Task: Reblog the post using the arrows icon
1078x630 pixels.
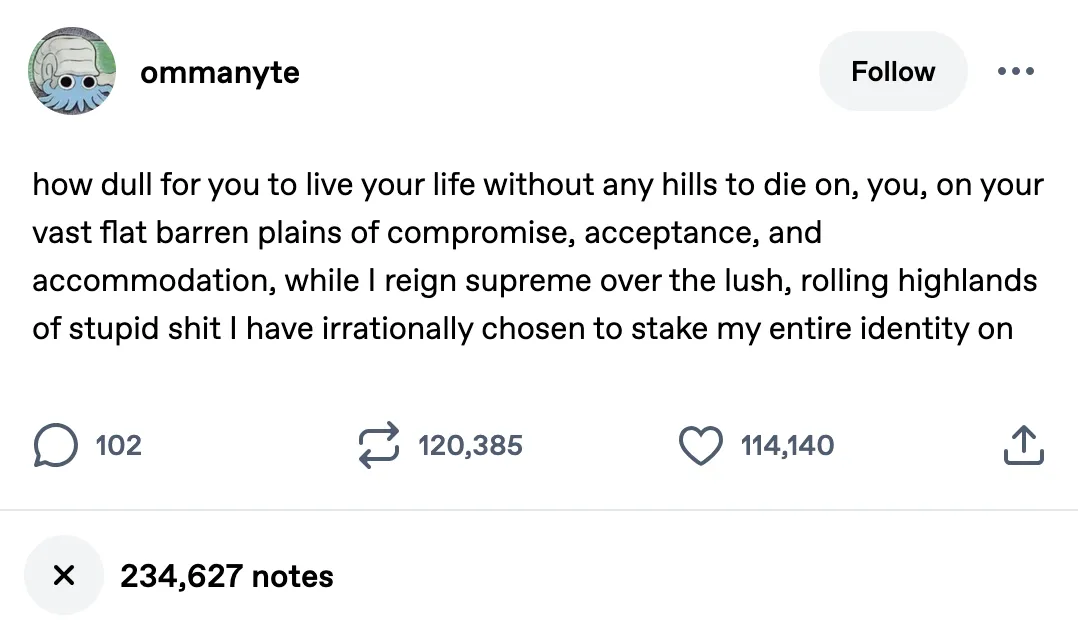Action: pos(380,445)
